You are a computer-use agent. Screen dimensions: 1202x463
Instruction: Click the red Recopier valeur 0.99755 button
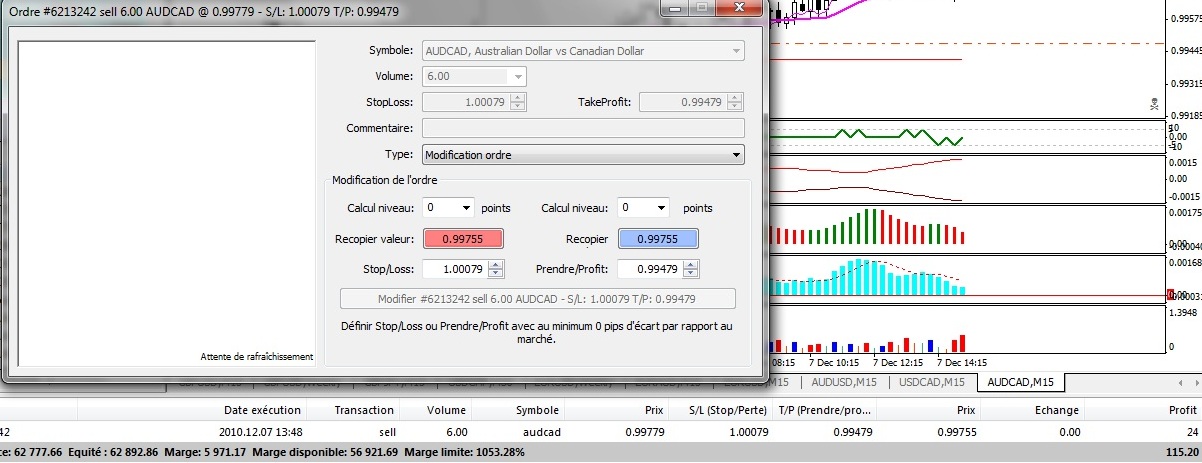point(464,239)
